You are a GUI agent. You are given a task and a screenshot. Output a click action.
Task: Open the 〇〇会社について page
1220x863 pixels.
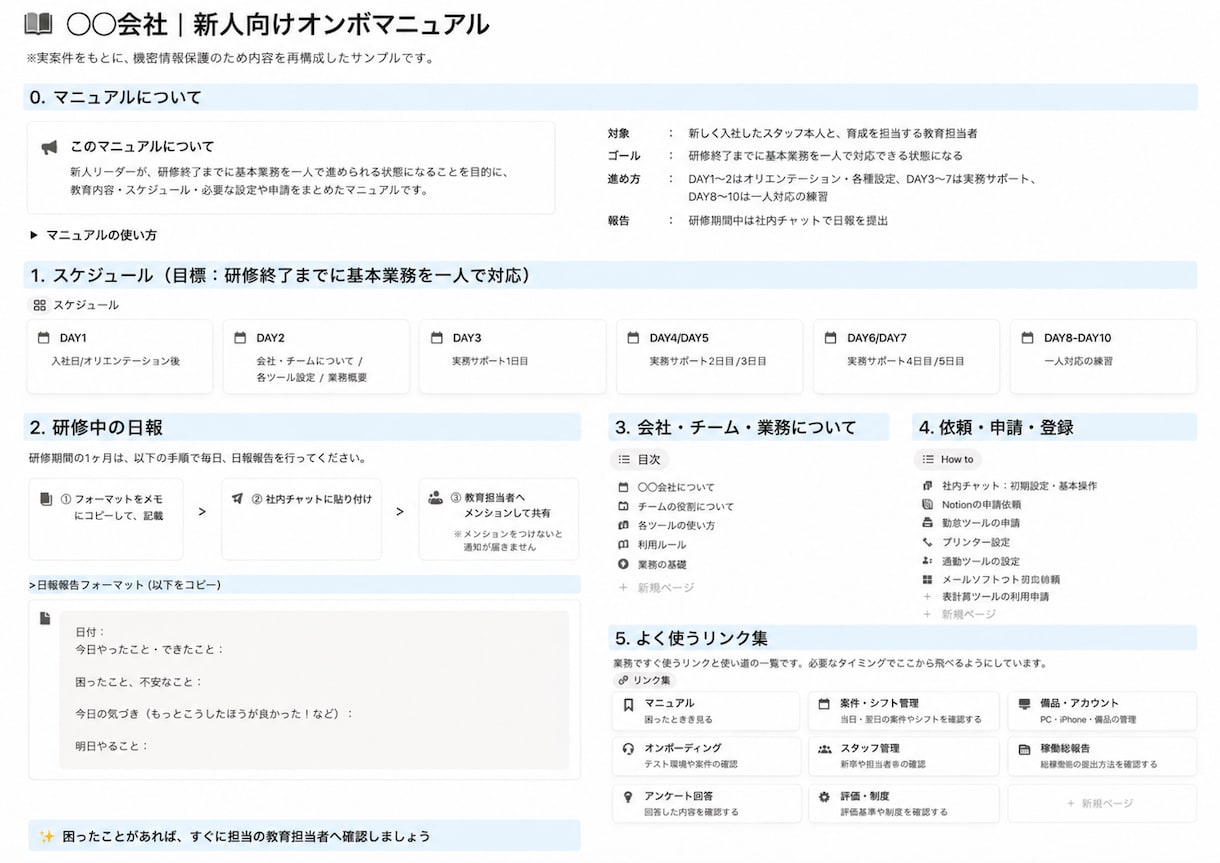point(676,488)
